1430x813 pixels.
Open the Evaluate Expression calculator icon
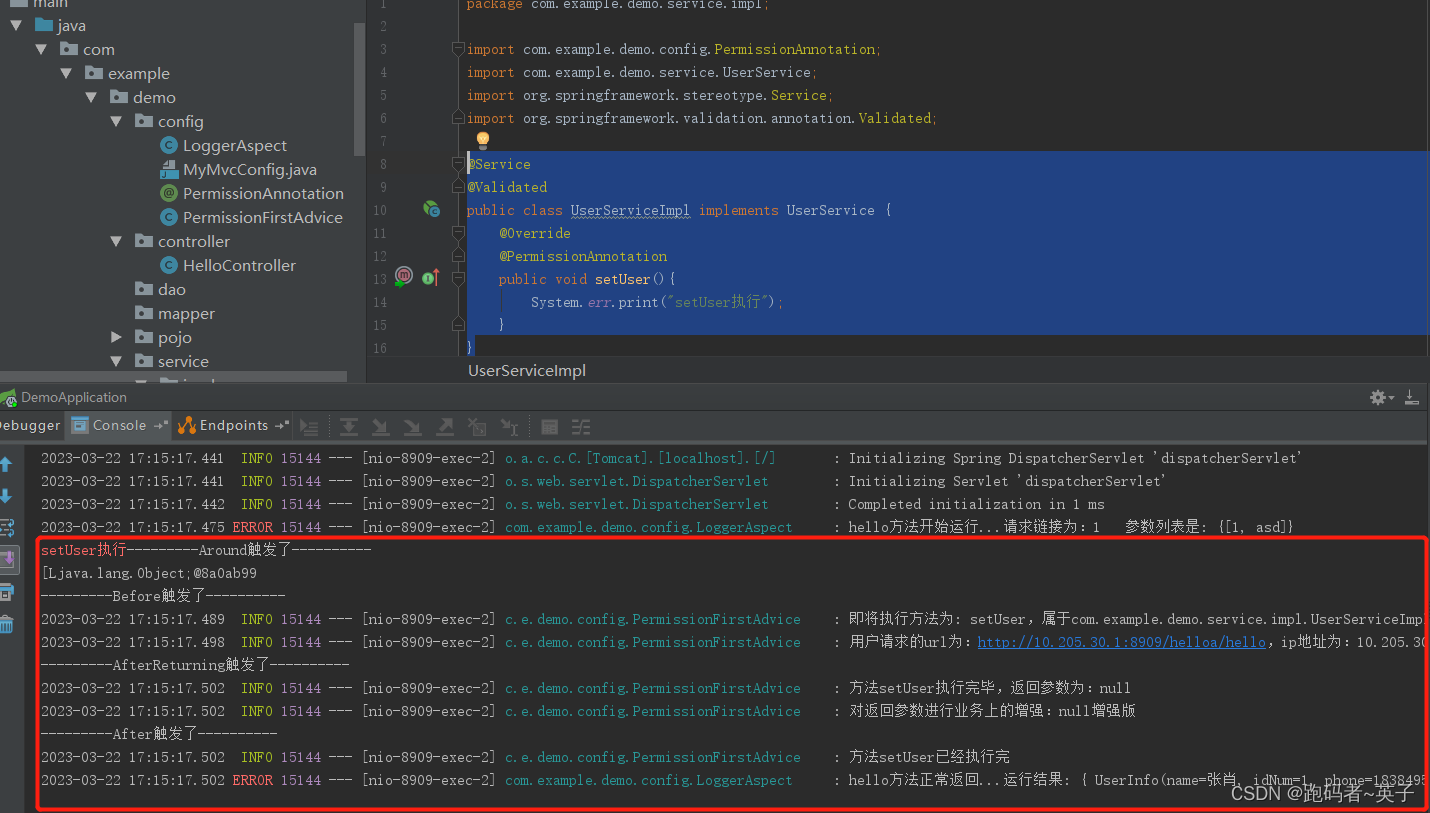pos(549,426)
